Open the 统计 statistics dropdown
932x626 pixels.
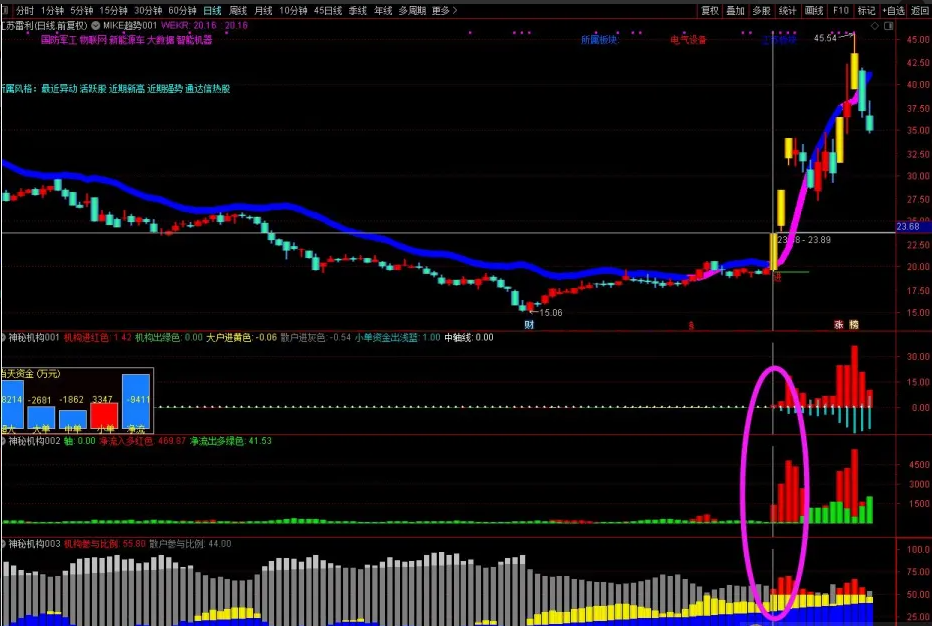coord(788,10)
